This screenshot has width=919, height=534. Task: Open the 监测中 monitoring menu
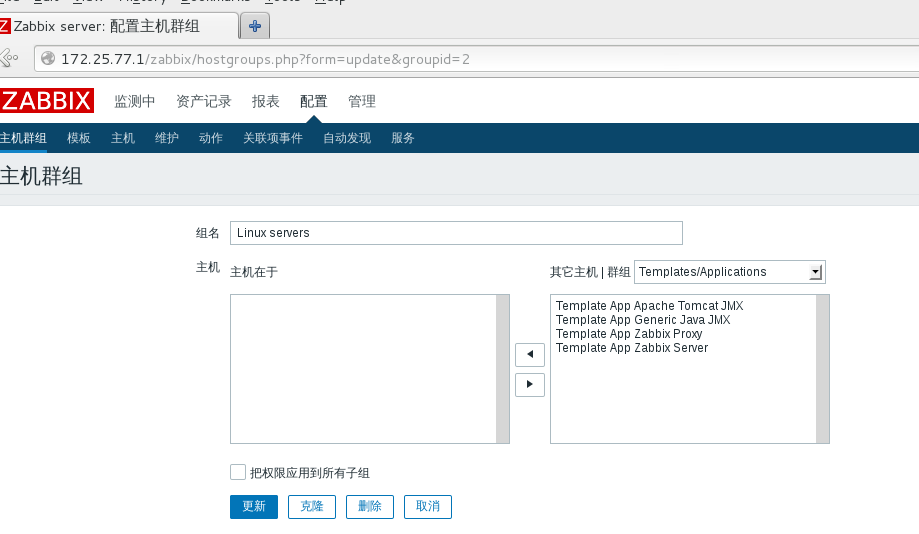pos(134,101)
